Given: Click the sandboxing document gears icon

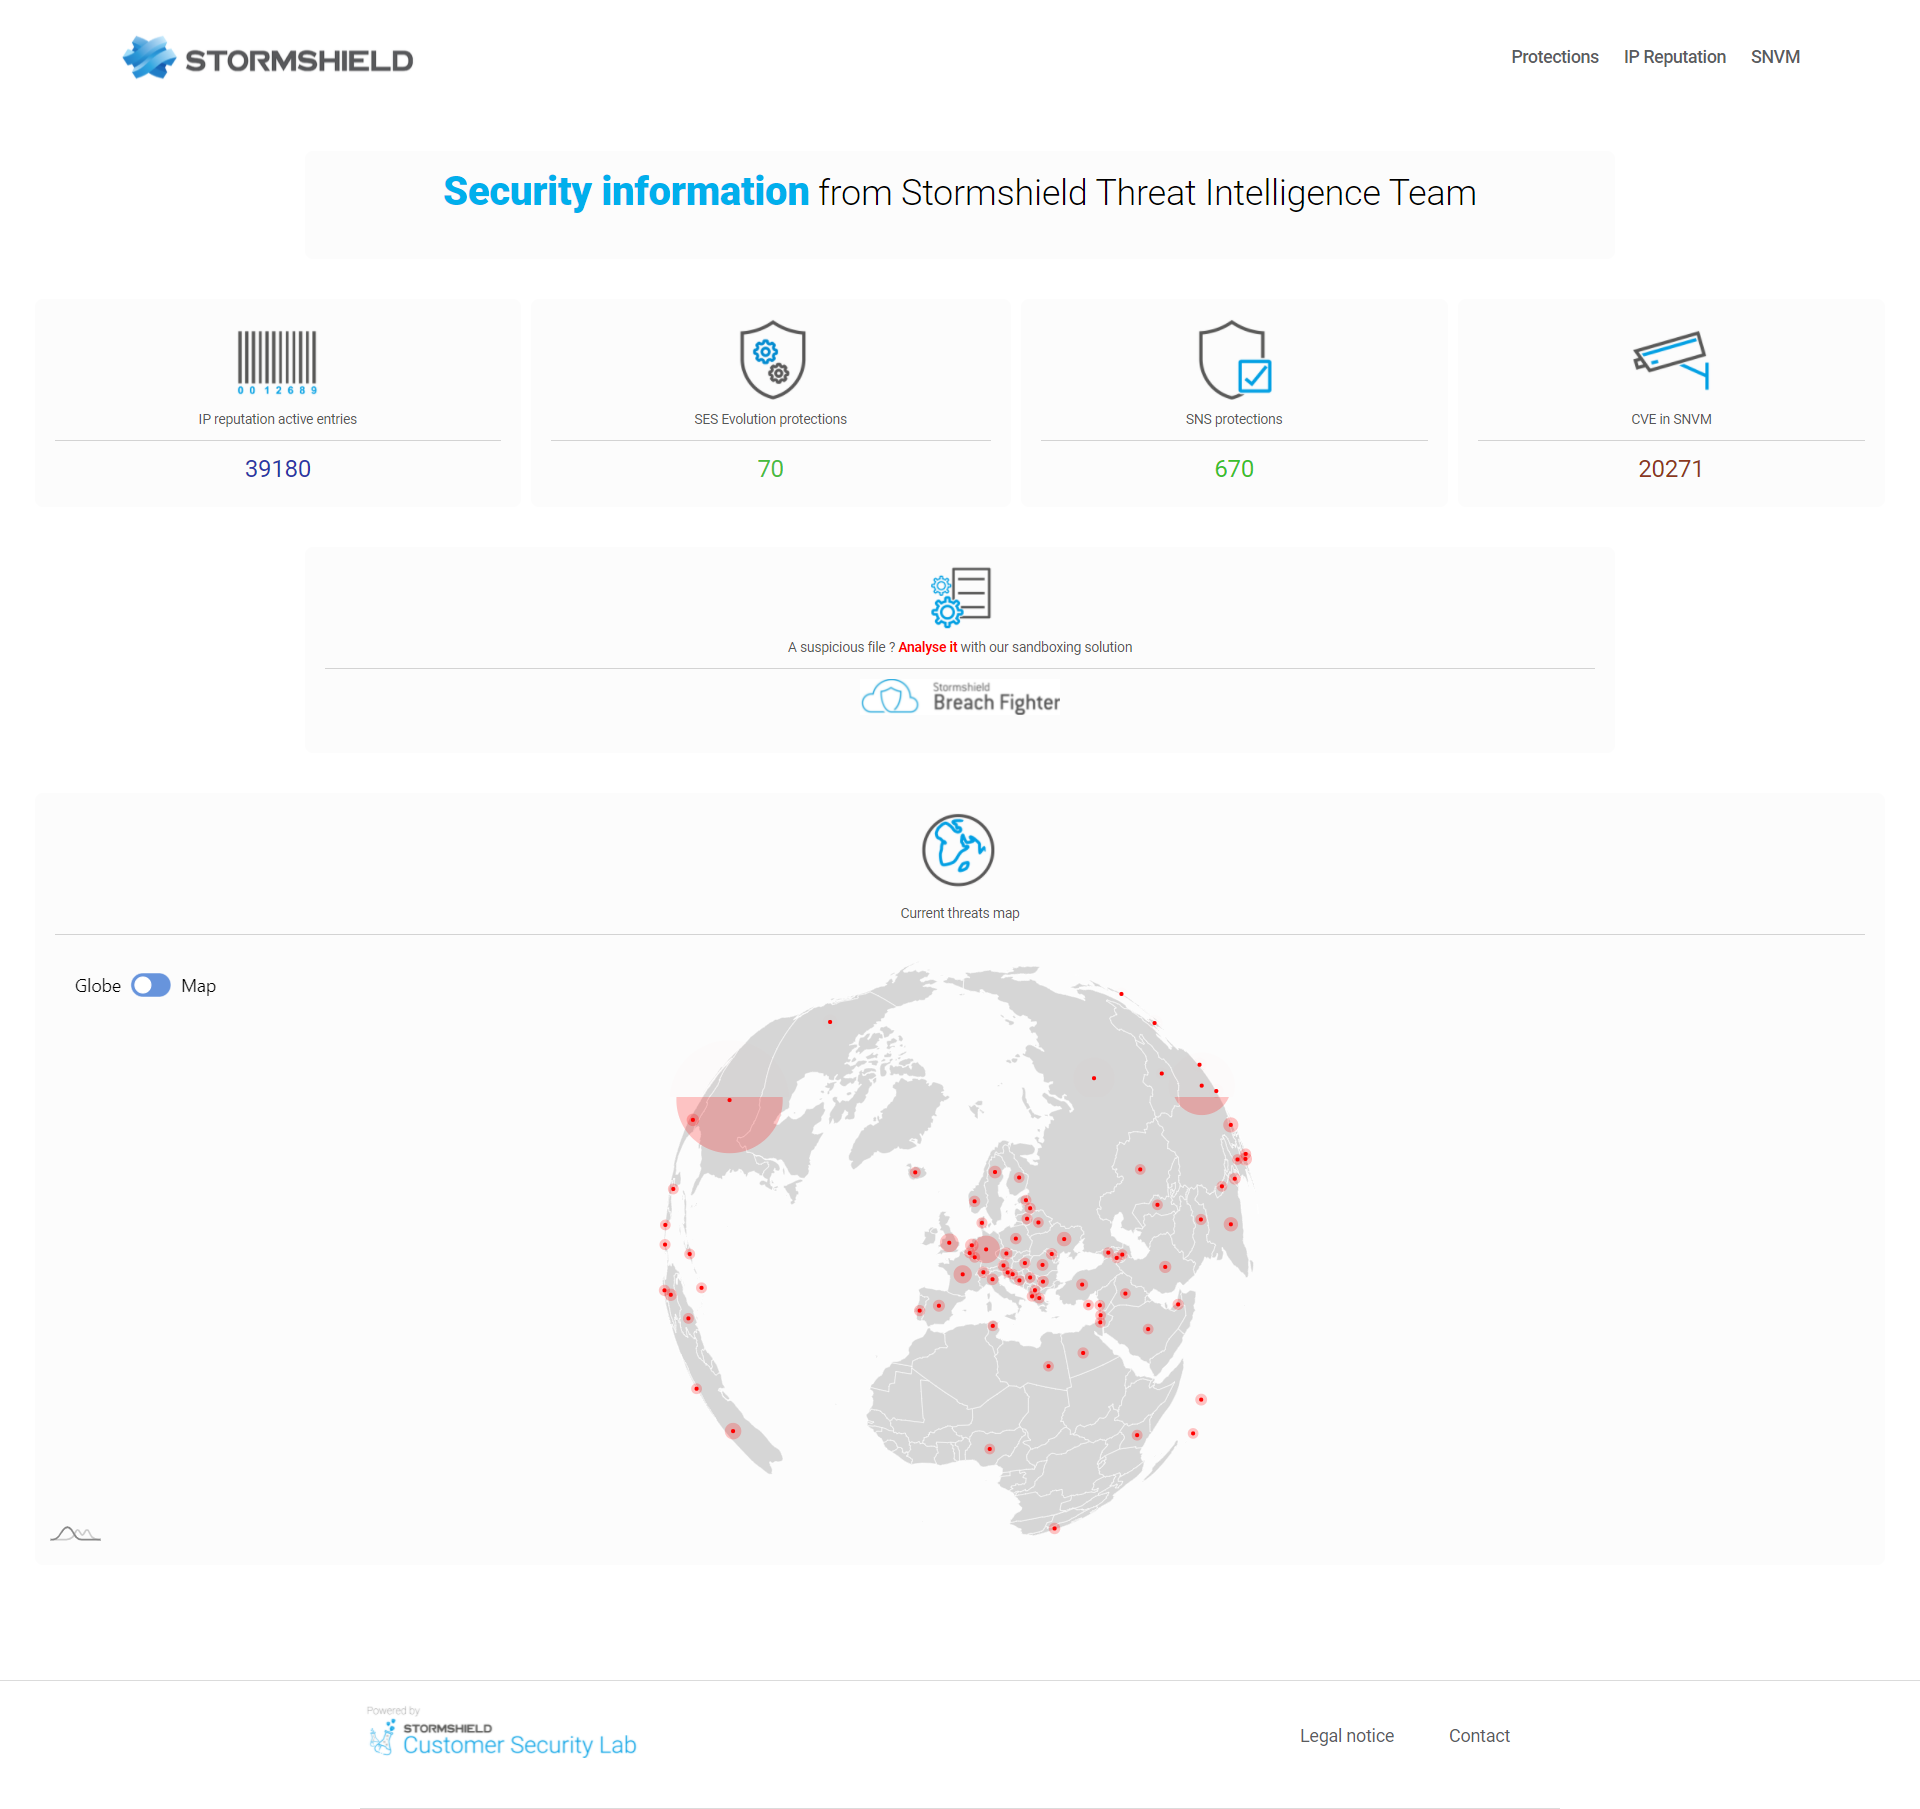Looking at the screenshot, I should coord(960,596).
